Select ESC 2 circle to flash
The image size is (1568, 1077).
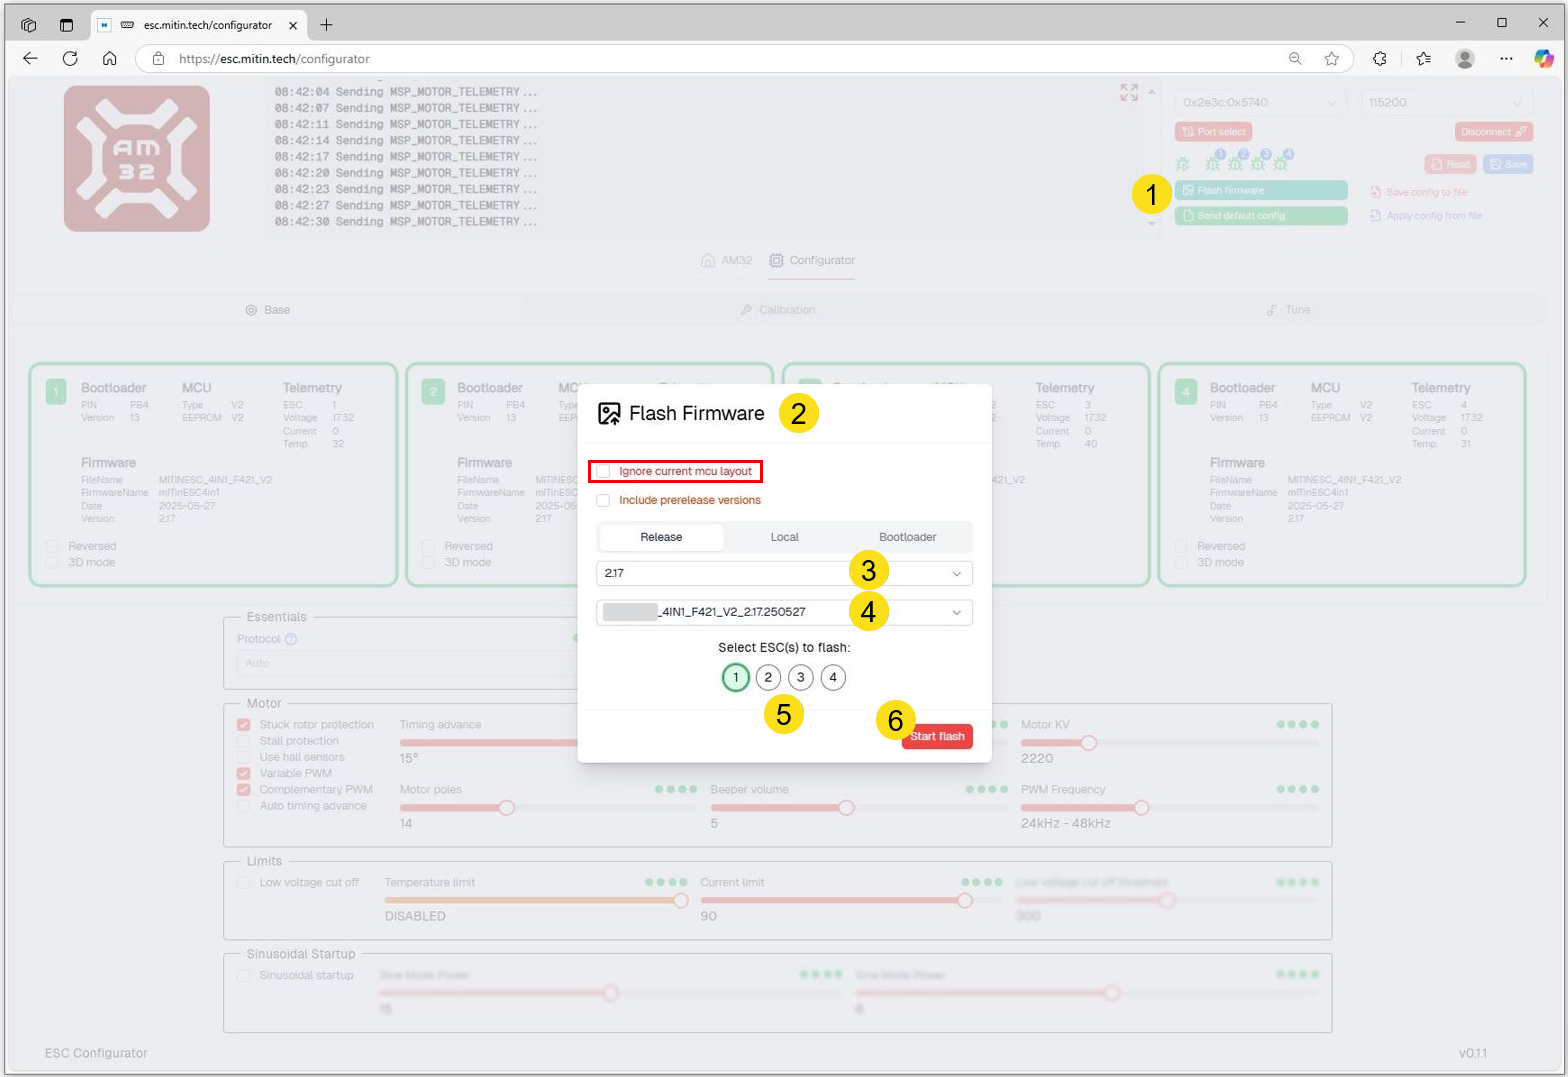click(768, 678)
